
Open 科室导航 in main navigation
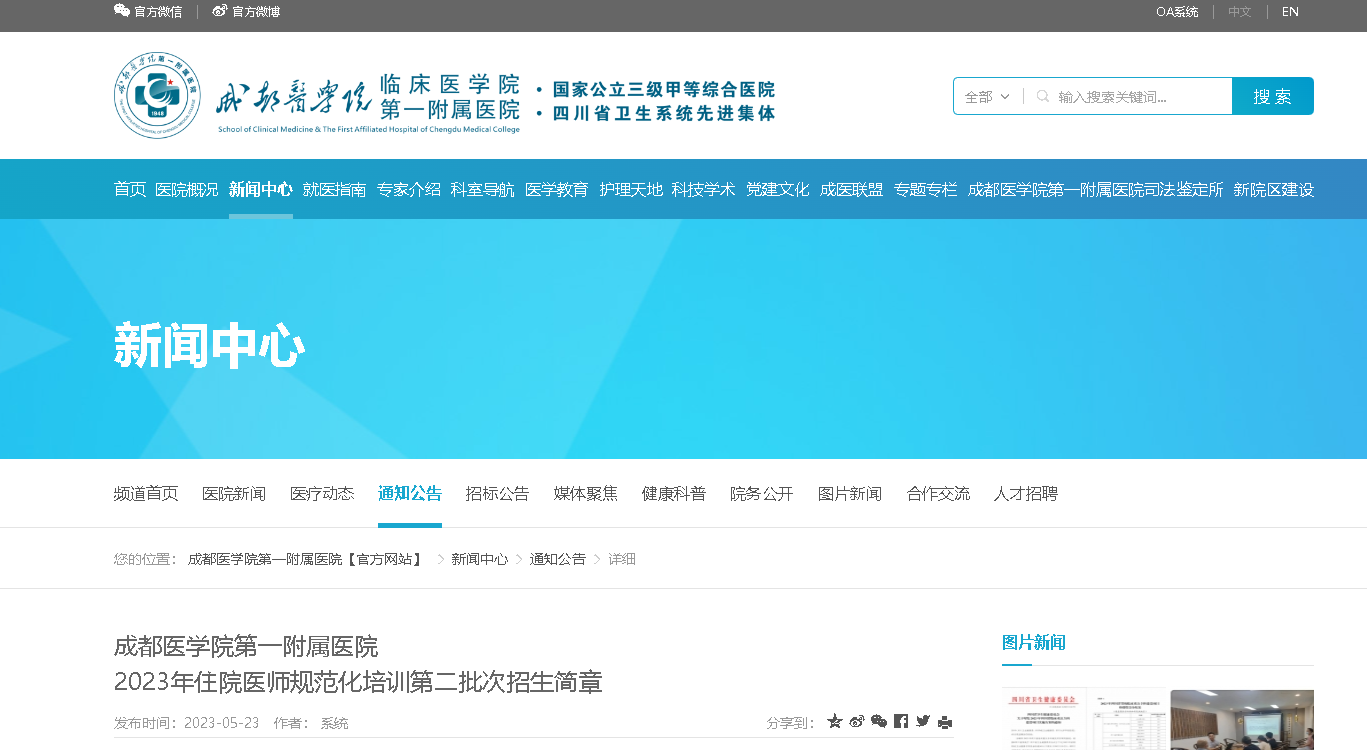pyautogui.click(x=482, y=190)
